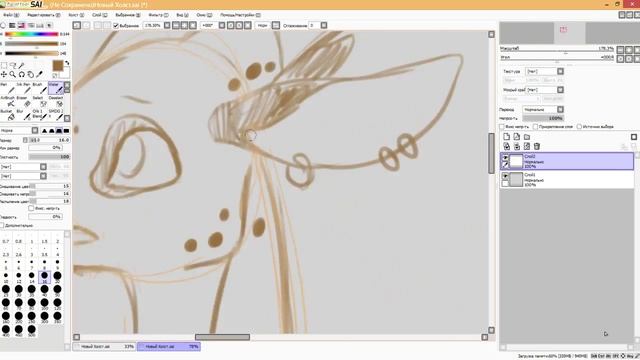This screenshot has height=360, width=640.
Task: Toggle the Выбранное checkbox in toolbar
Action: (116, 25)
